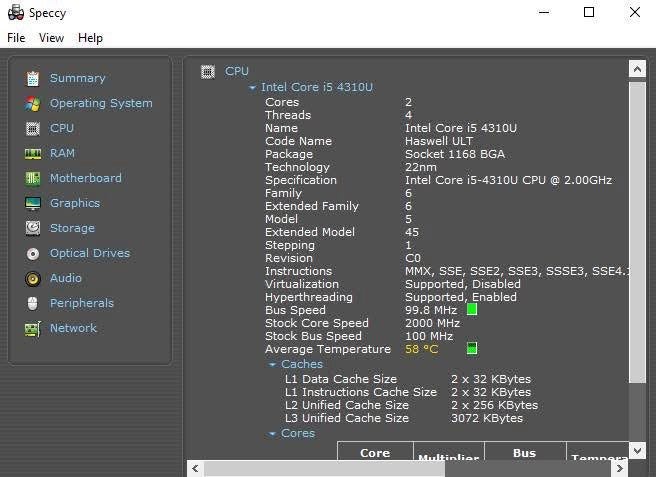This screenshot has height=477, width=656.
Task: Open the RAM section
Action: 62,153
